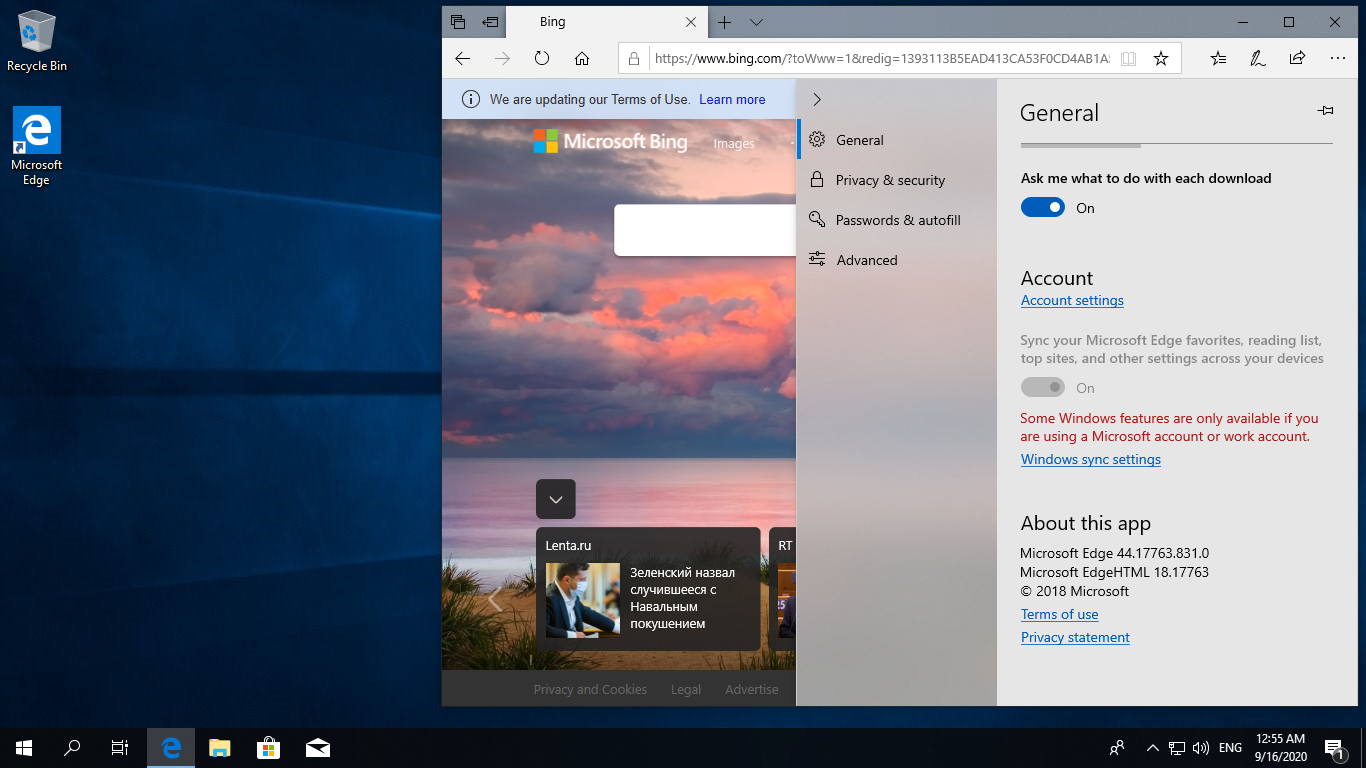1366x768 pixels.
Task: Open Mail app from taskbar
Action: click(318, 747)
